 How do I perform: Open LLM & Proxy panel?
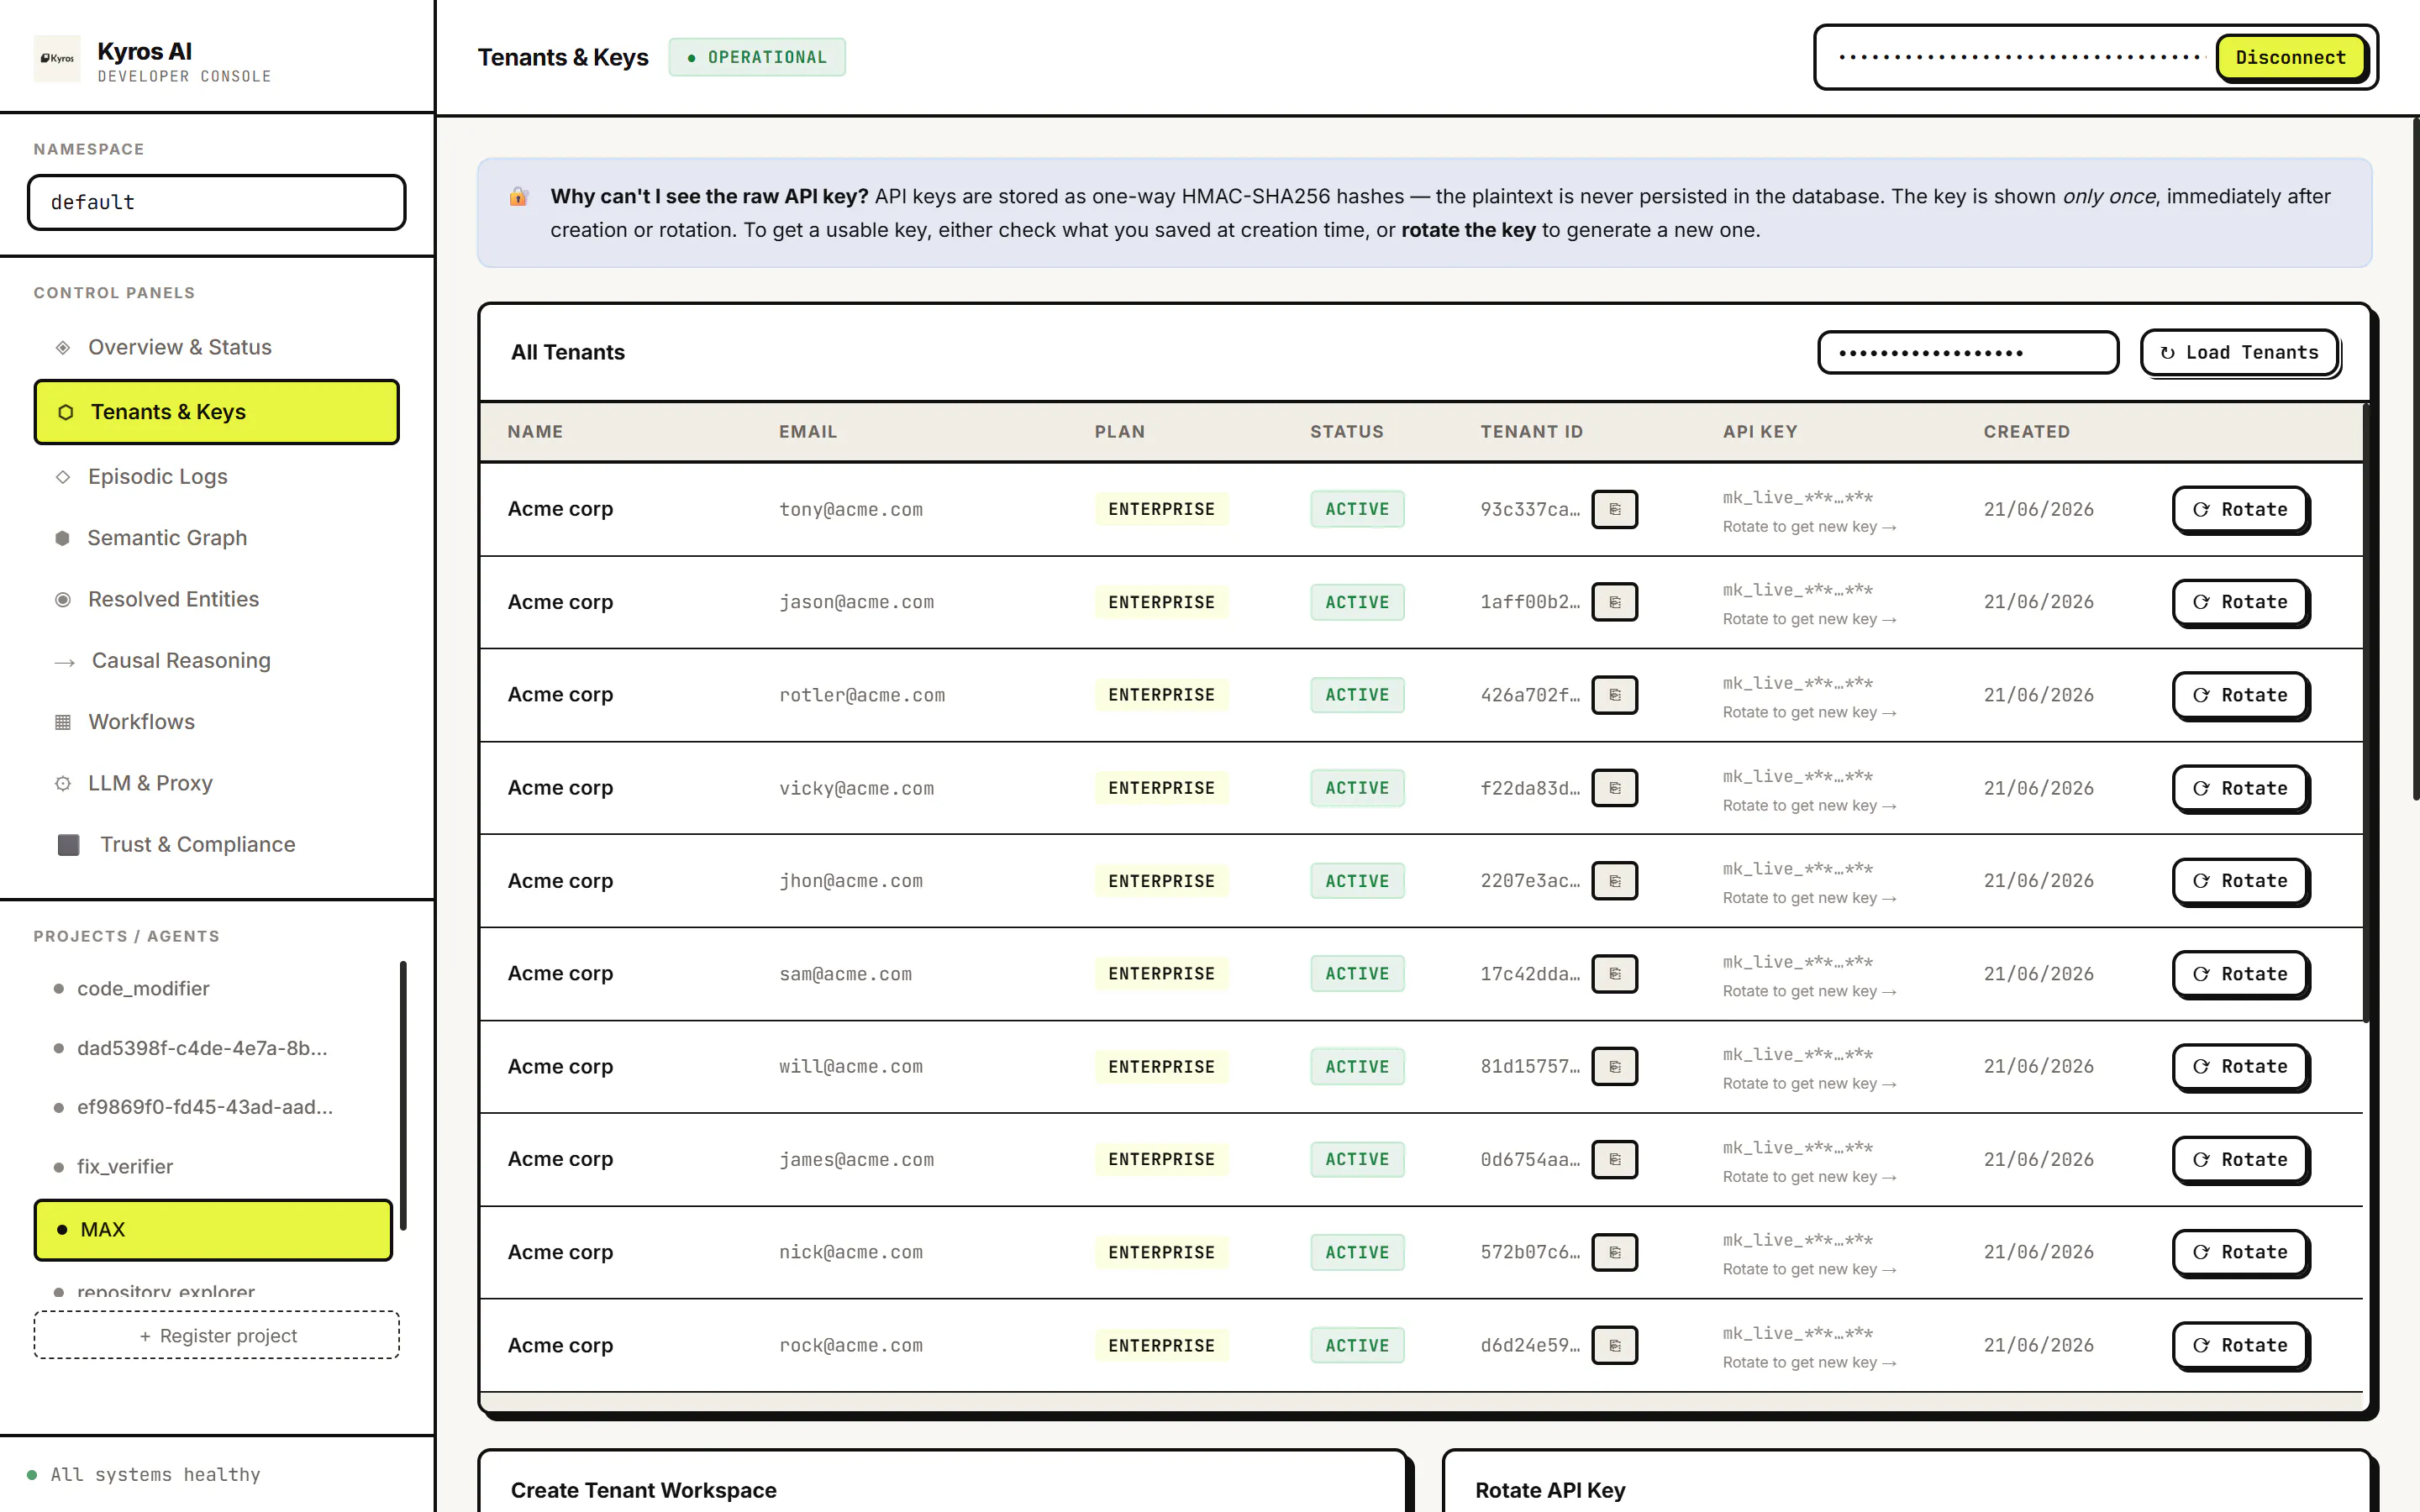(217, 783)
